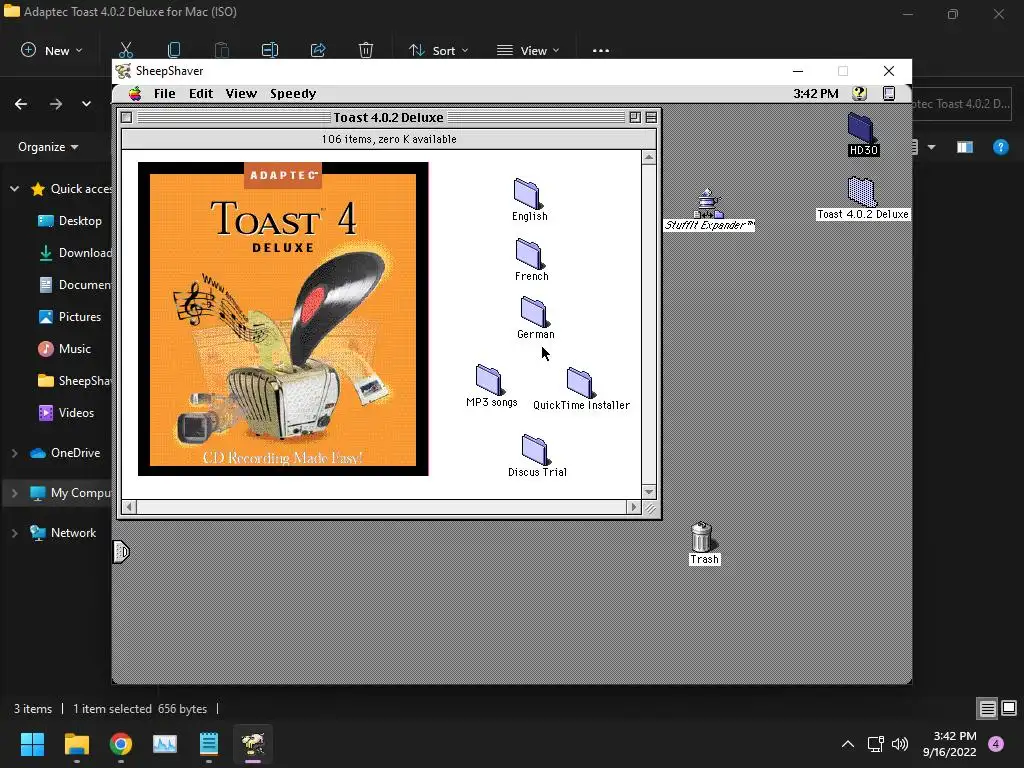1024x768 pixels.
Task: Click the Control Strip tab on desktop
Action: pos(121,552)
